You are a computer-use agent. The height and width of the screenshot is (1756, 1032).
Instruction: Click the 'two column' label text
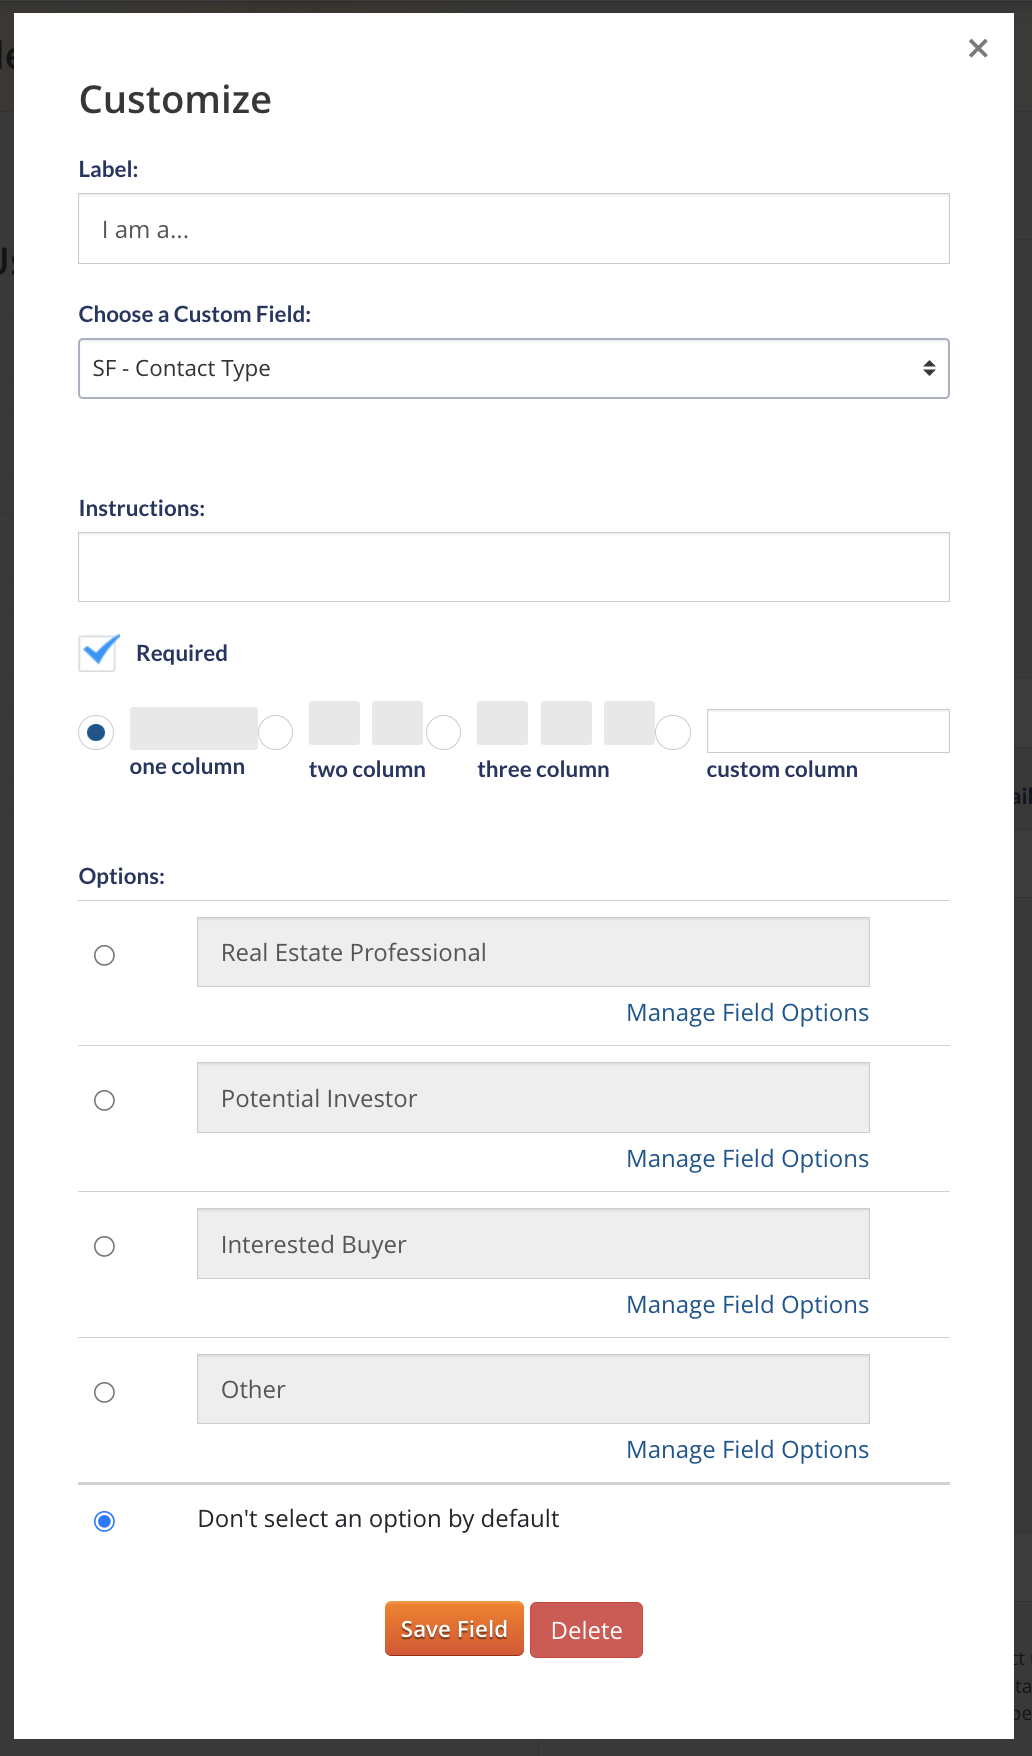367,770
